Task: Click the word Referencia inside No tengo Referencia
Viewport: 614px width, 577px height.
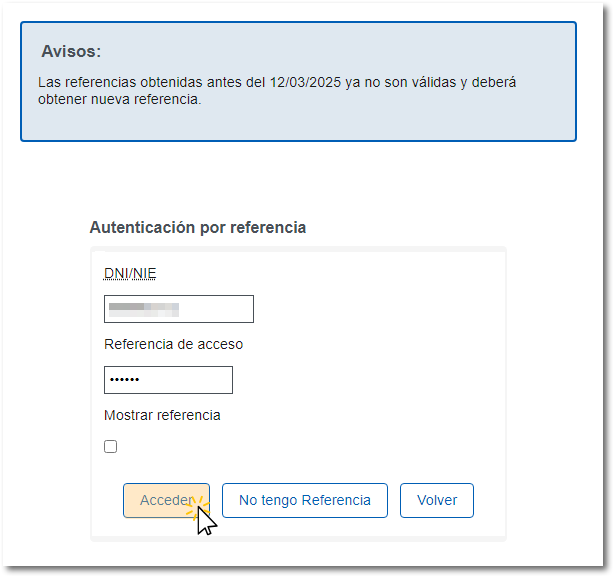Action: (336, 501)
